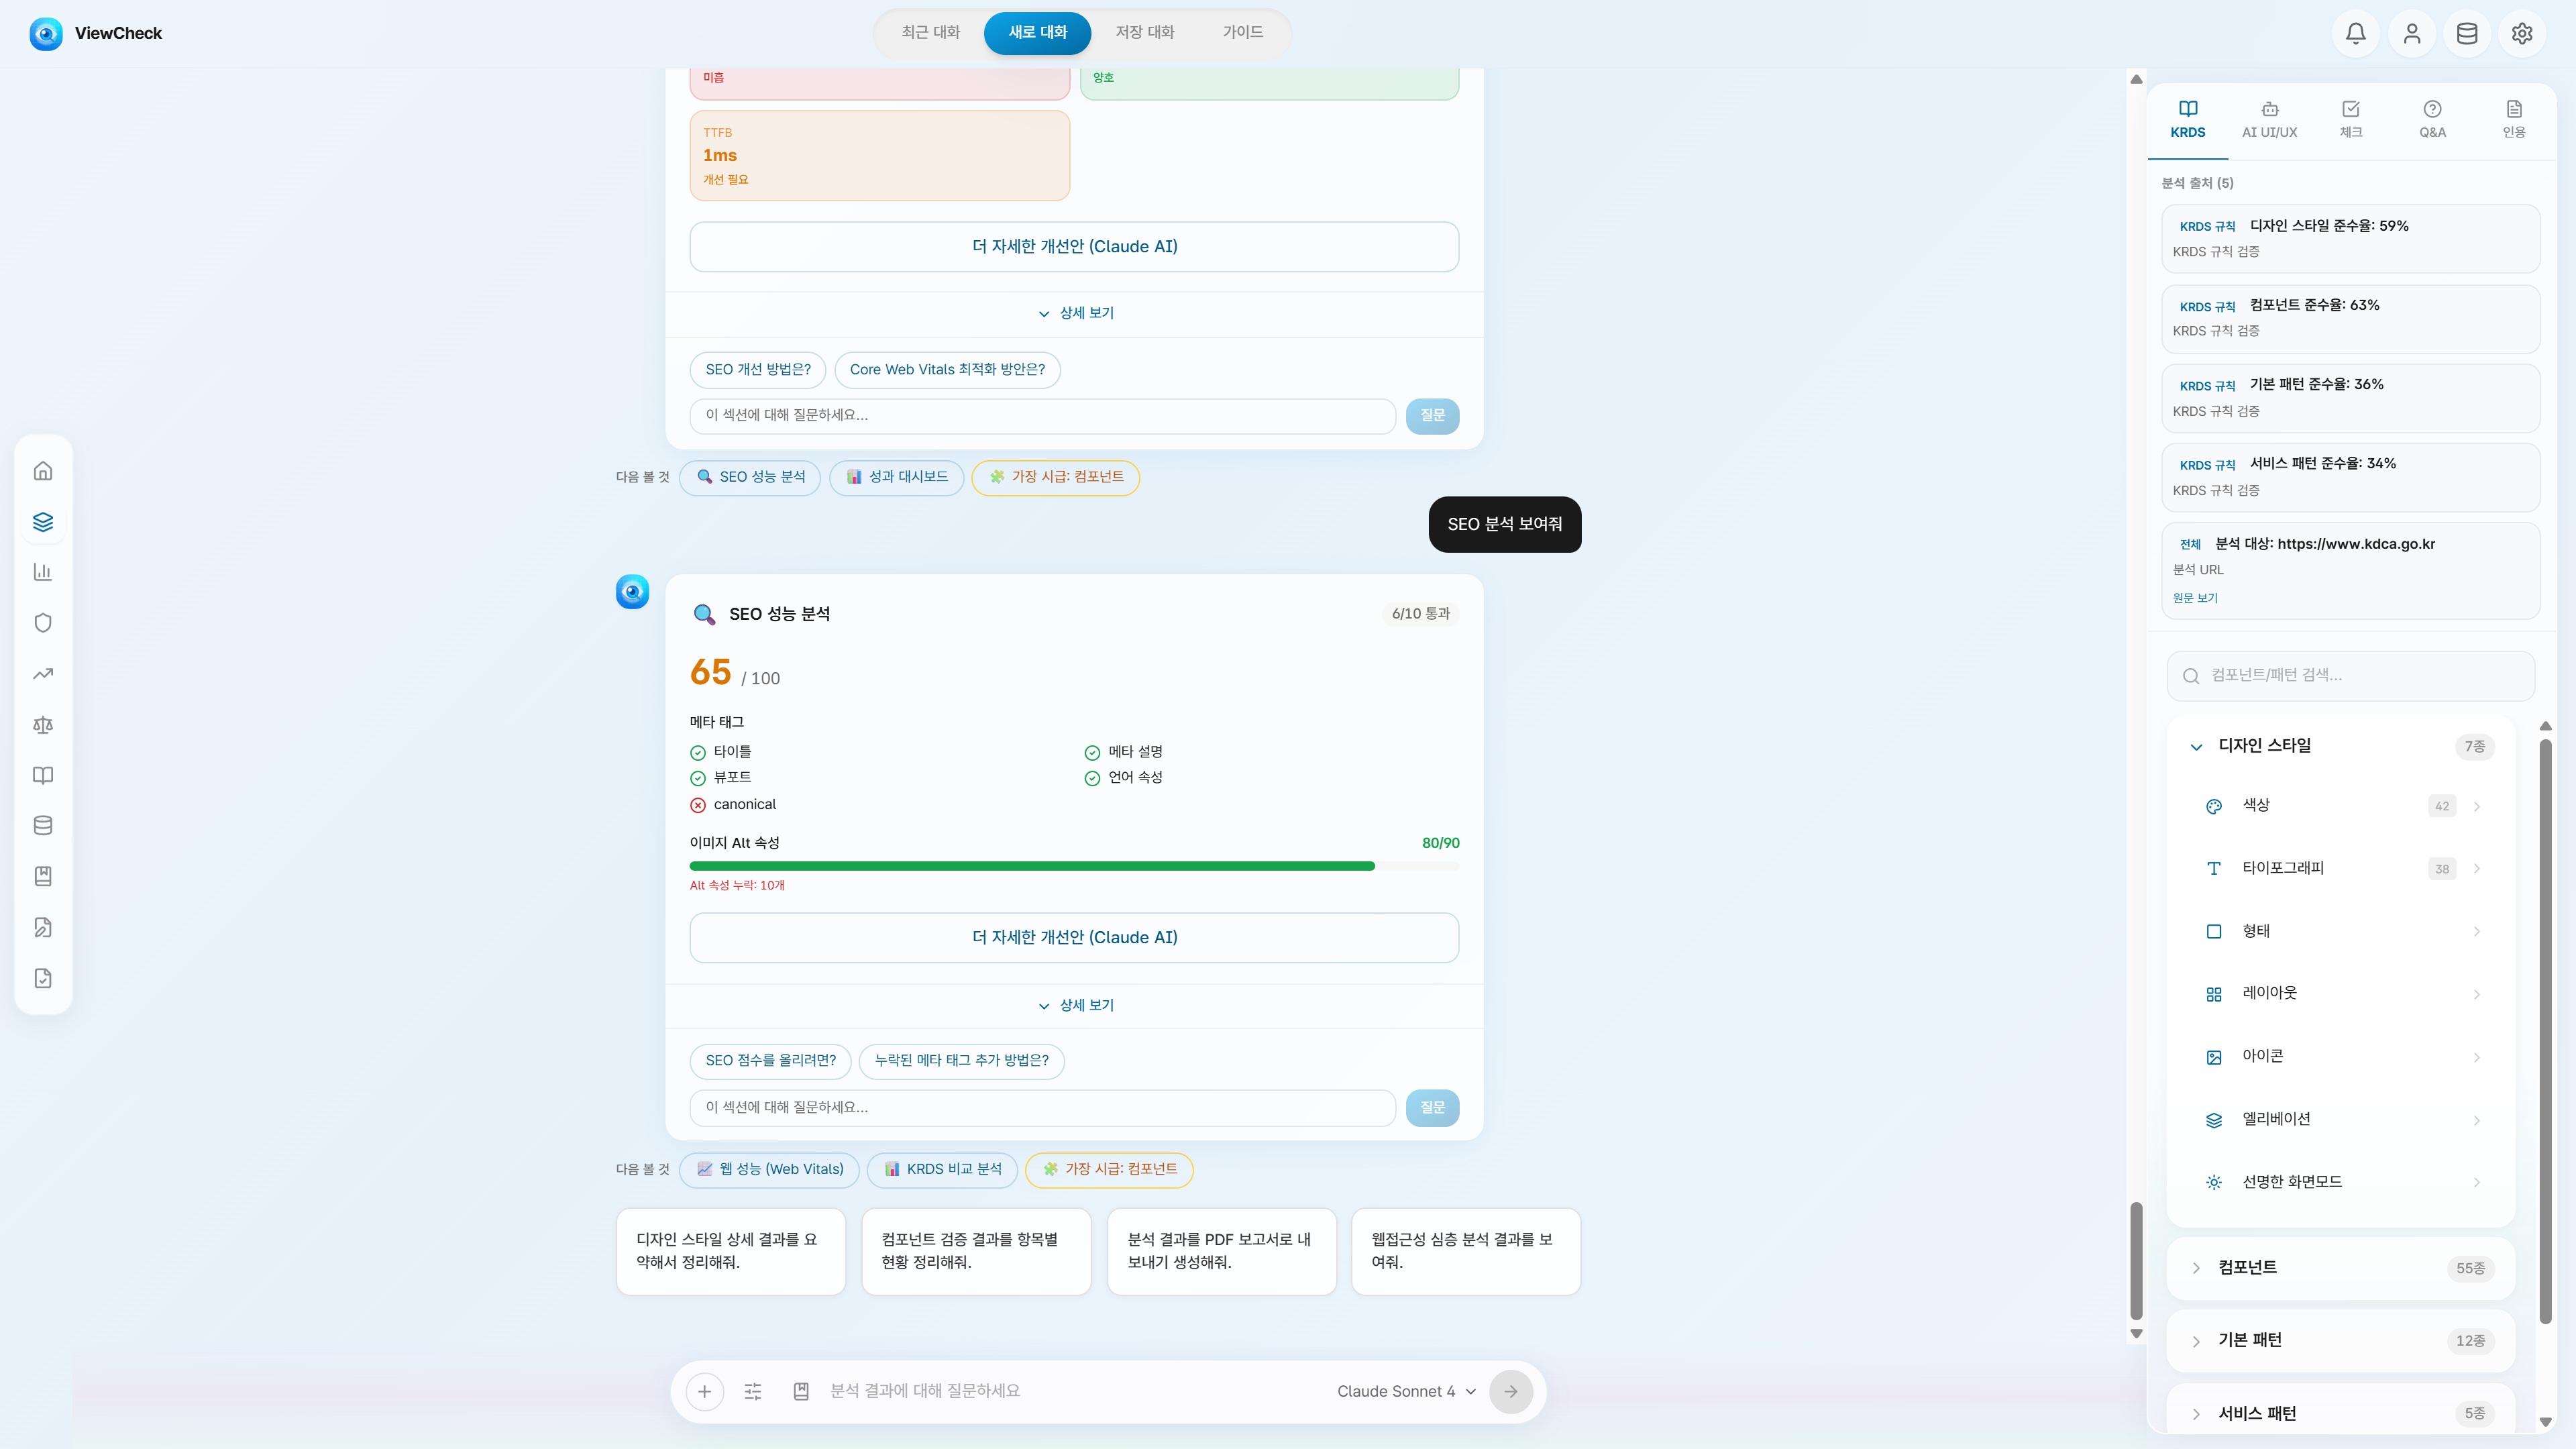Open the document edit icon in sidebar

pos(43,927)
